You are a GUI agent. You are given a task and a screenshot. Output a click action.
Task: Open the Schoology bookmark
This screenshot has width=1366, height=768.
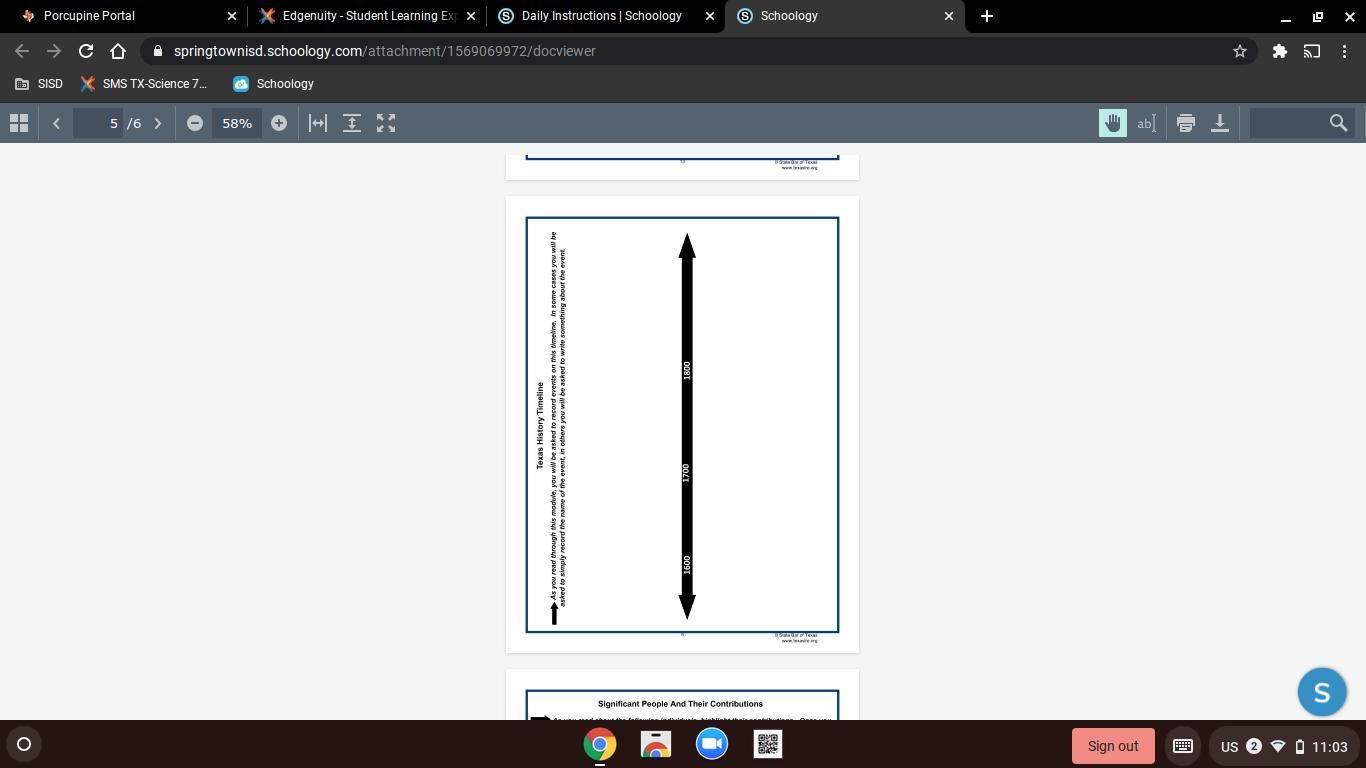pos(273,84)
